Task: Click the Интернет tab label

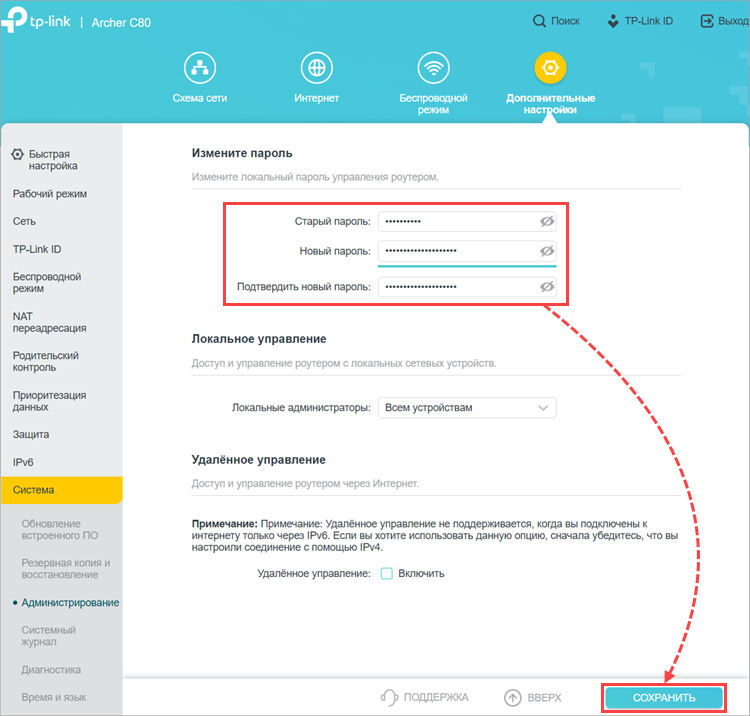Action: [317, 98]
